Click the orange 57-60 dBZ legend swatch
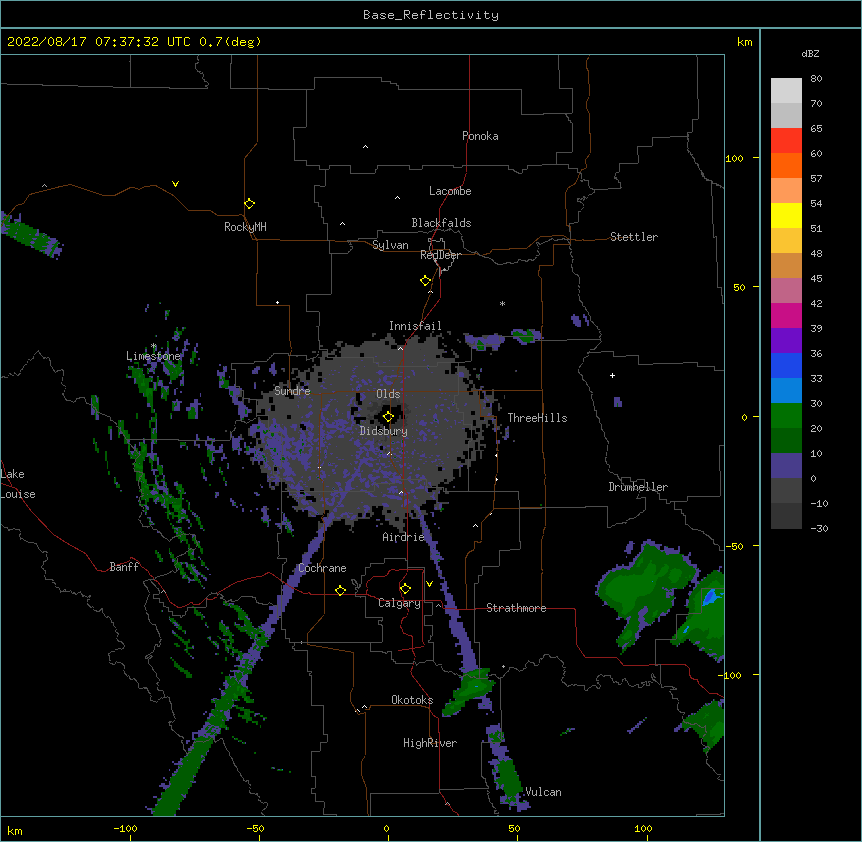The height and width of the screenshot is (842, 862). 786,165
